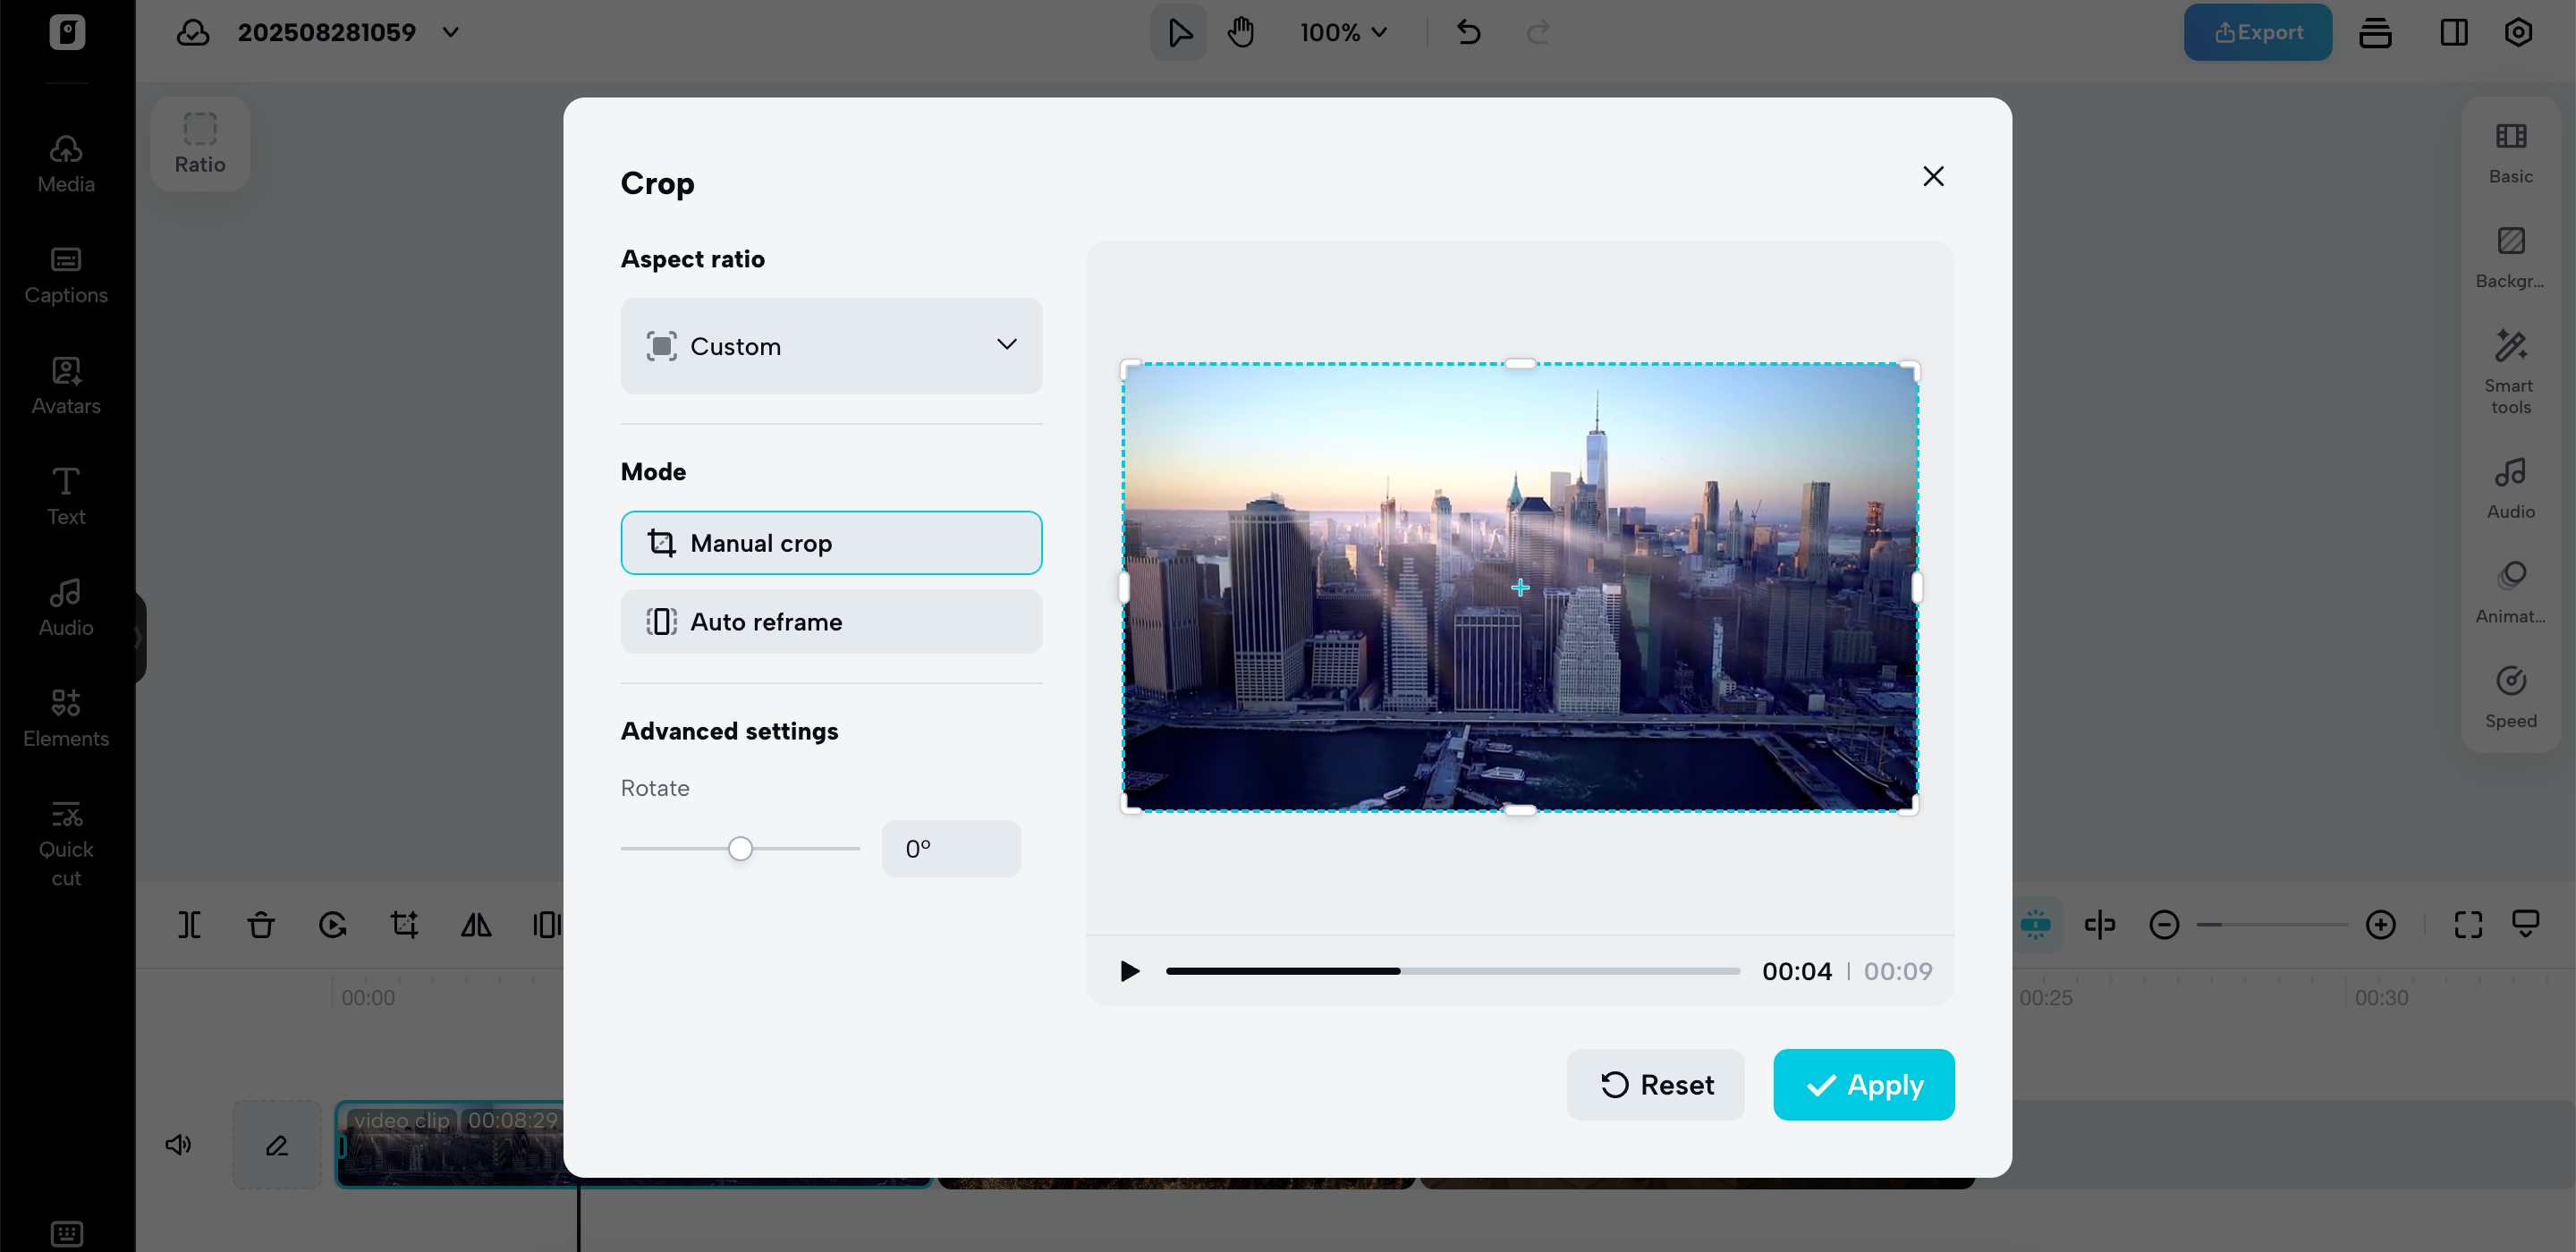The width and height of the screenshot is (2576, 1252).
Task: Open the Avatars sidebar panel
Action: tap(66, 386)
